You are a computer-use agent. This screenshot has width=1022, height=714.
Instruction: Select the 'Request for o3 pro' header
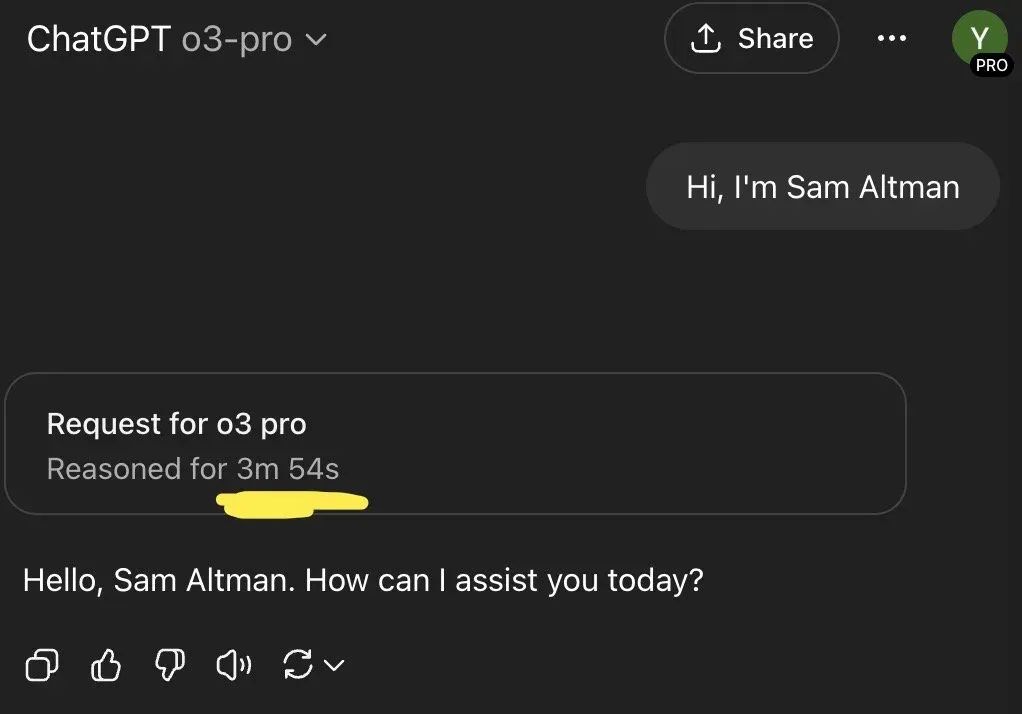click(177, 424)
